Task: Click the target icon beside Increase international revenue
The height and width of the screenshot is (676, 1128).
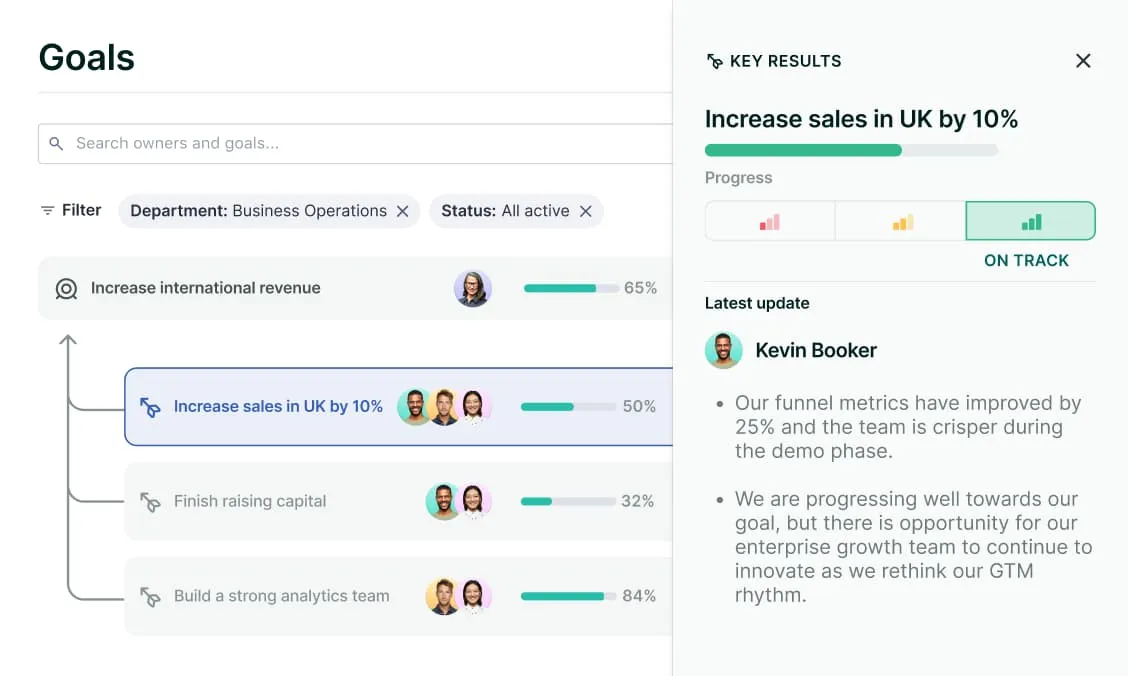Action: (x=66, y=289)
